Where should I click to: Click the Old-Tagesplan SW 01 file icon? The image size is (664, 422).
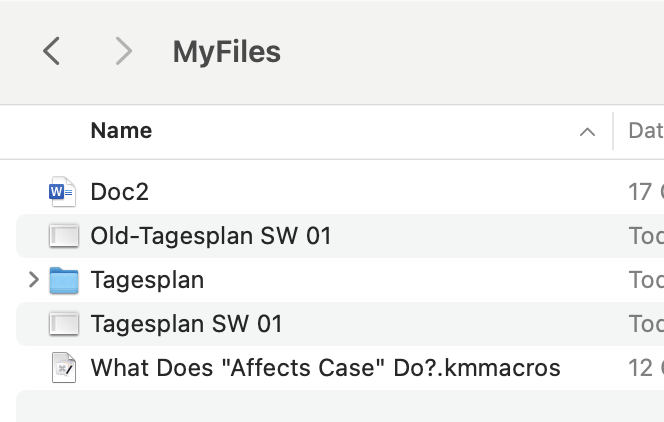pos(64,236)
